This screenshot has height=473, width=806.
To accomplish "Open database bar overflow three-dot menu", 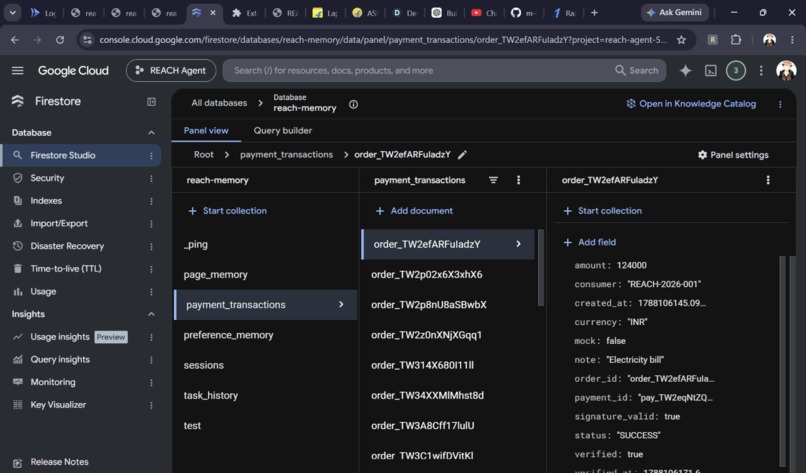I will pos(780,104).
